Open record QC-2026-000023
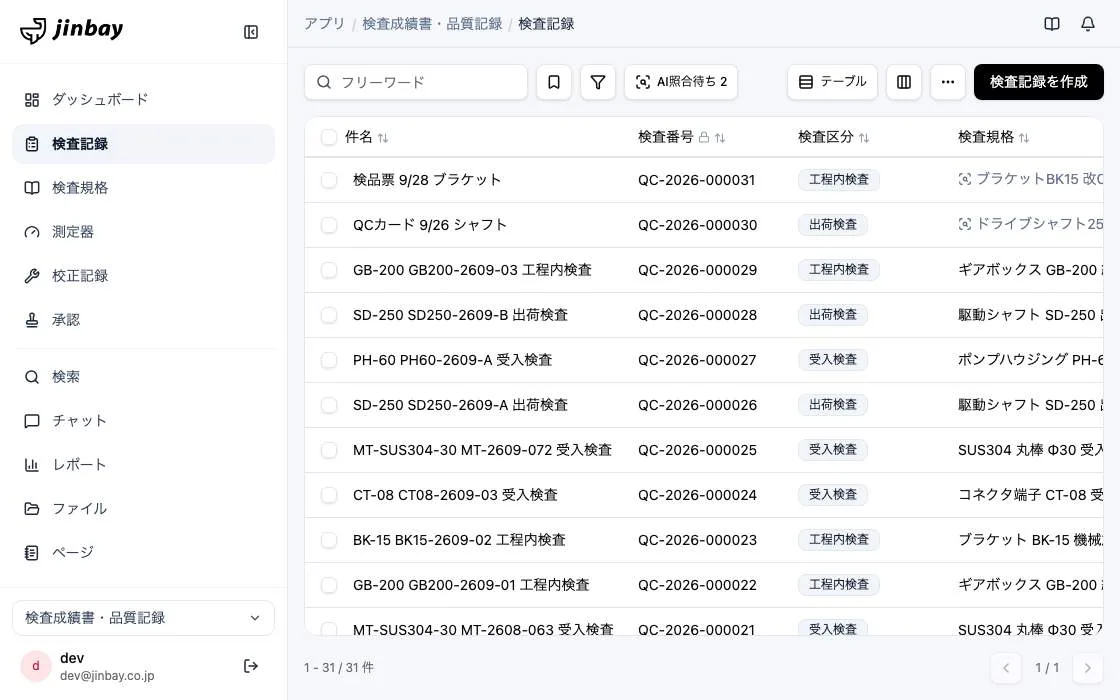1120x700 pixels. click(x=697, y=540)
